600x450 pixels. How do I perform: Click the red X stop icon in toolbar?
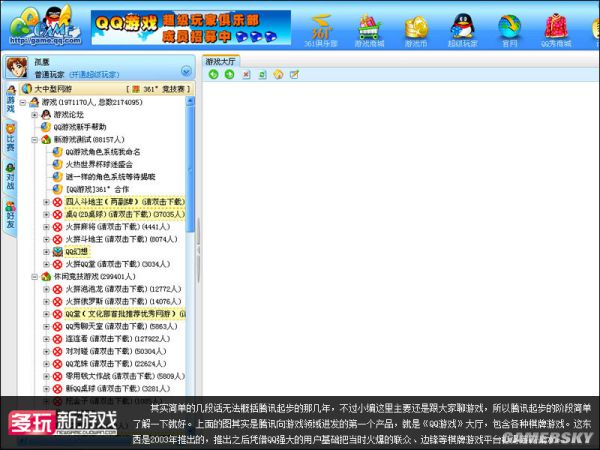(x=246, y=75)
